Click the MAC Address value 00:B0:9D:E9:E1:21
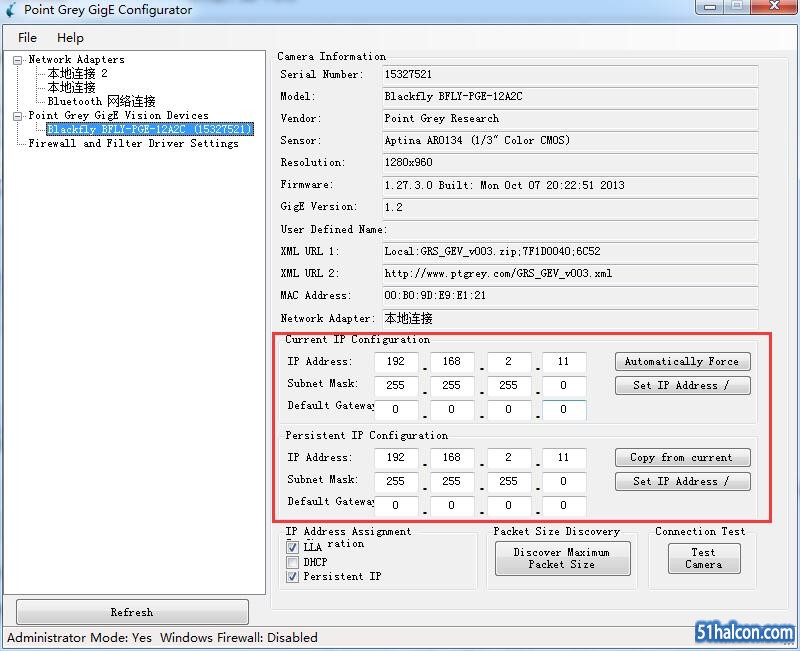The image size is (800, 651). (570, 295)
